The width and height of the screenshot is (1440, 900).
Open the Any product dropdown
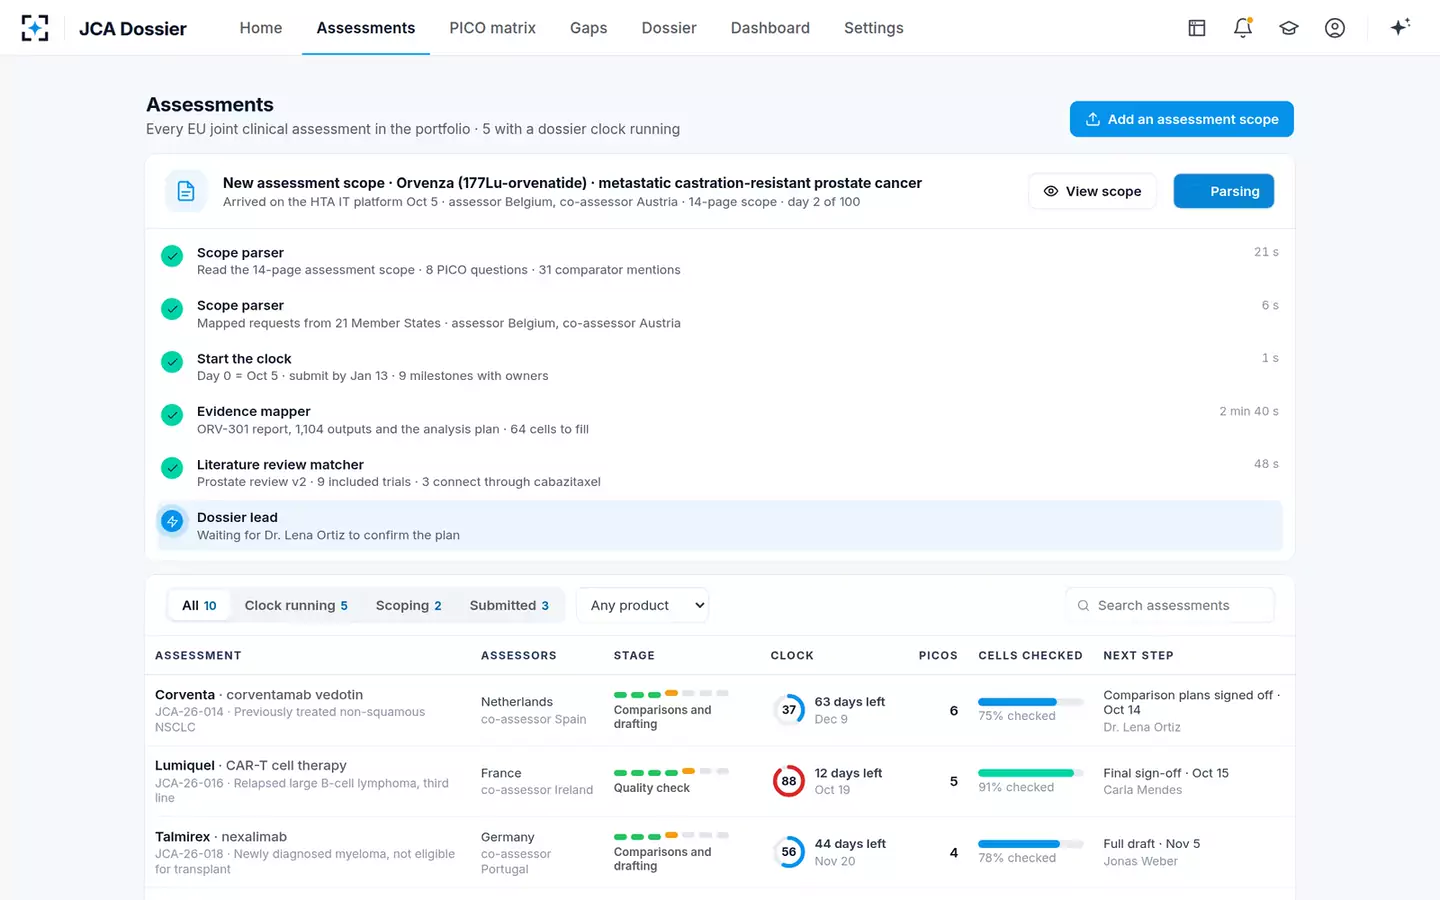[x=643, y=605]
